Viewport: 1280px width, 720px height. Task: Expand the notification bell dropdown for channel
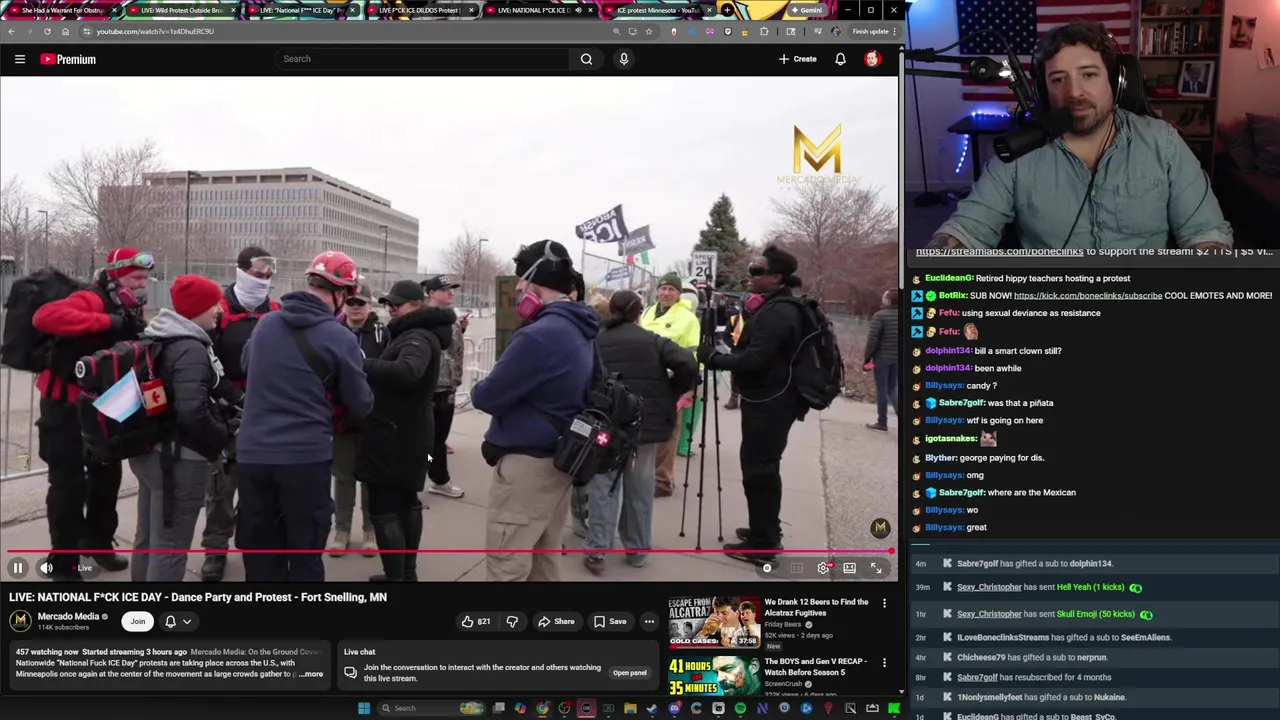(177, 621)
